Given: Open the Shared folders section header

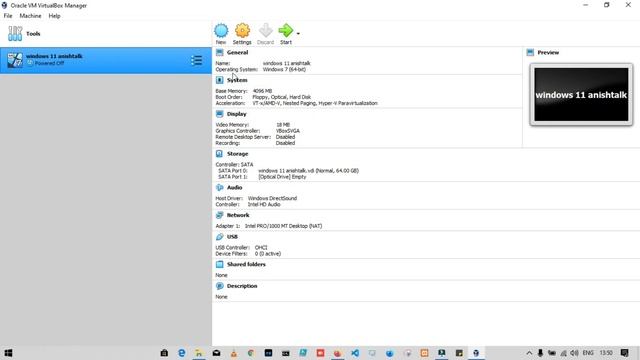Looking at the screenshot, I should [x=246, y=264].
